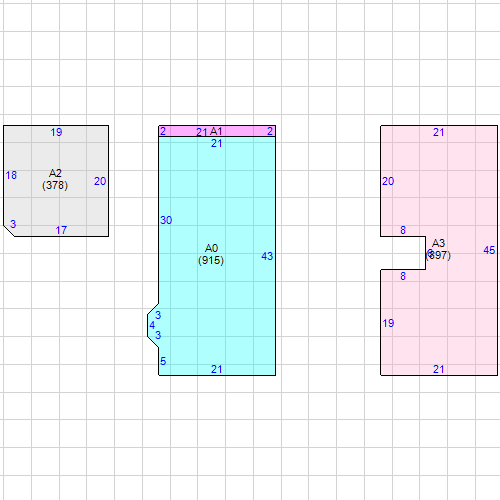Image resolution: width=500 pixels, height=500 pixels.
Task: Click upper dimension 3 on A0 bump
Action: pos(158,315)
